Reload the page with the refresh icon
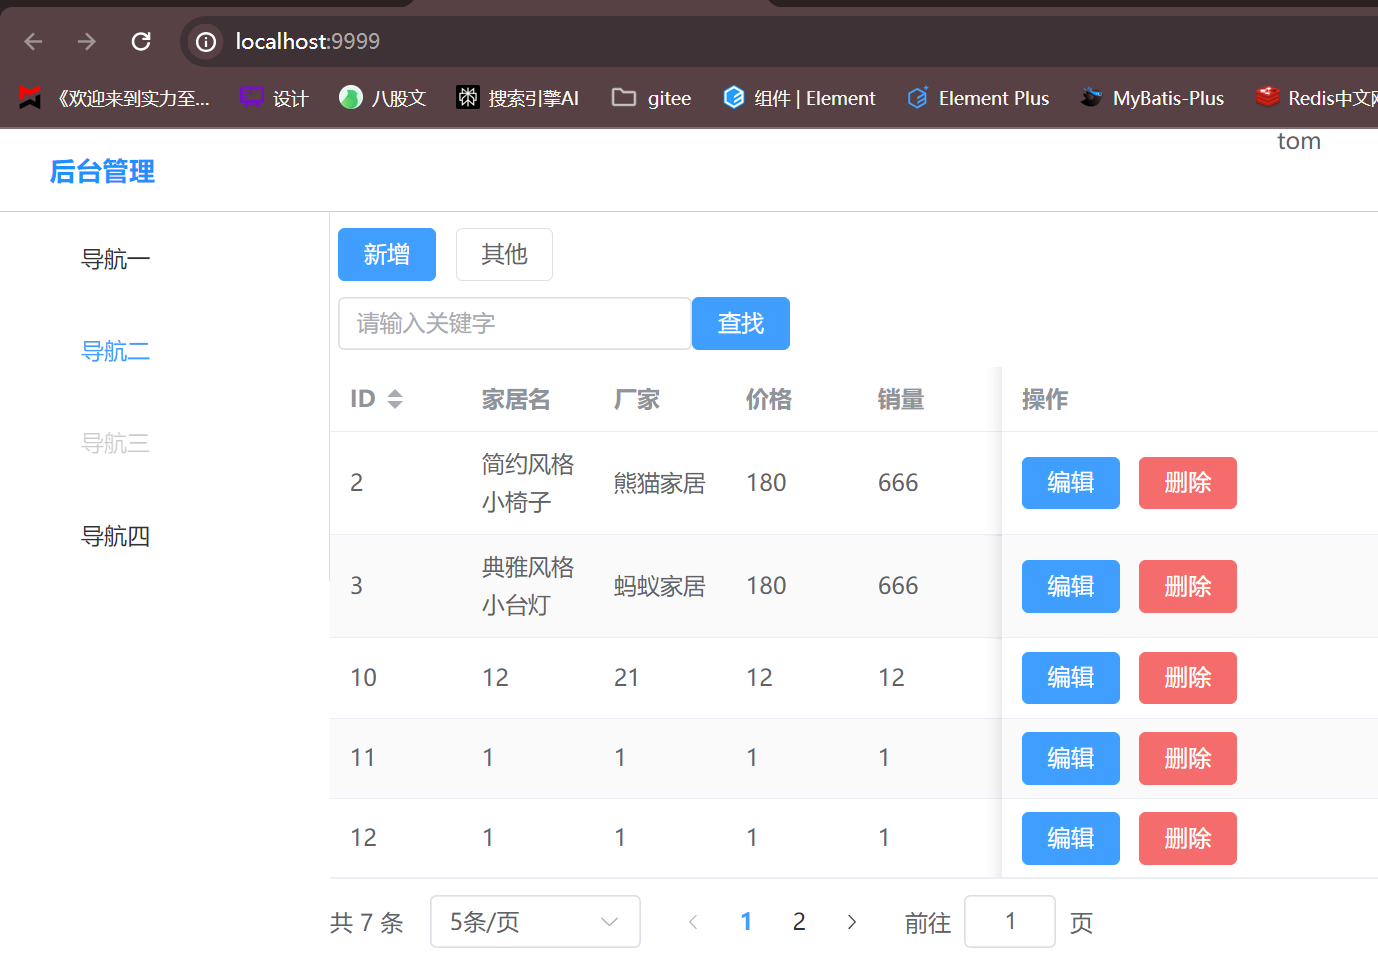This screenshot has width=1378, height=954. [x=141, y=41]
